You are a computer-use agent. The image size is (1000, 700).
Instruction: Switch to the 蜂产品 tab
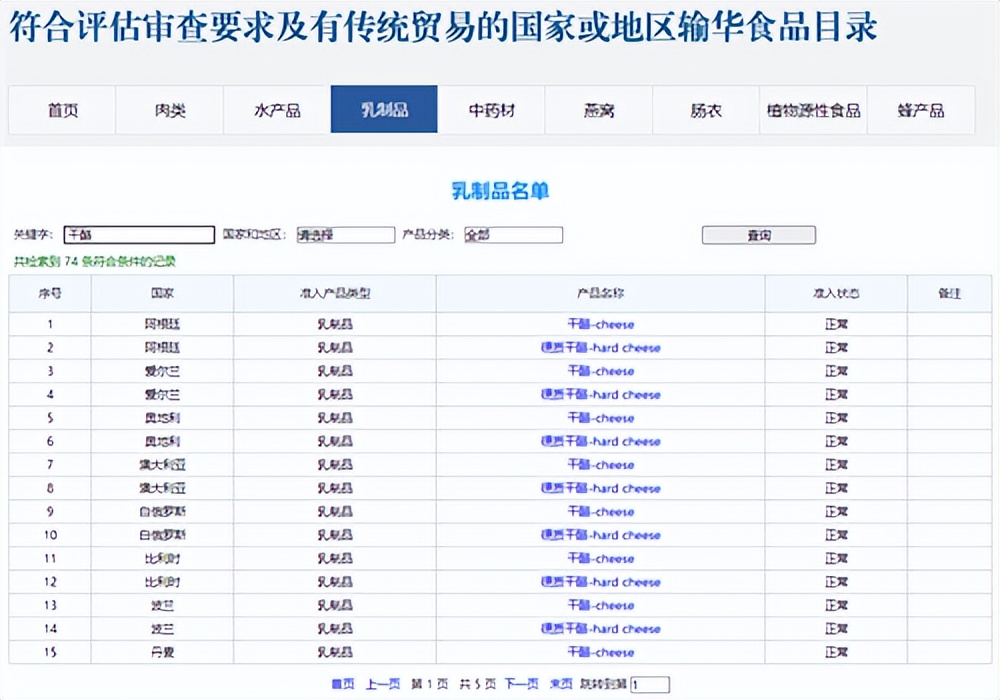point(921,110)
